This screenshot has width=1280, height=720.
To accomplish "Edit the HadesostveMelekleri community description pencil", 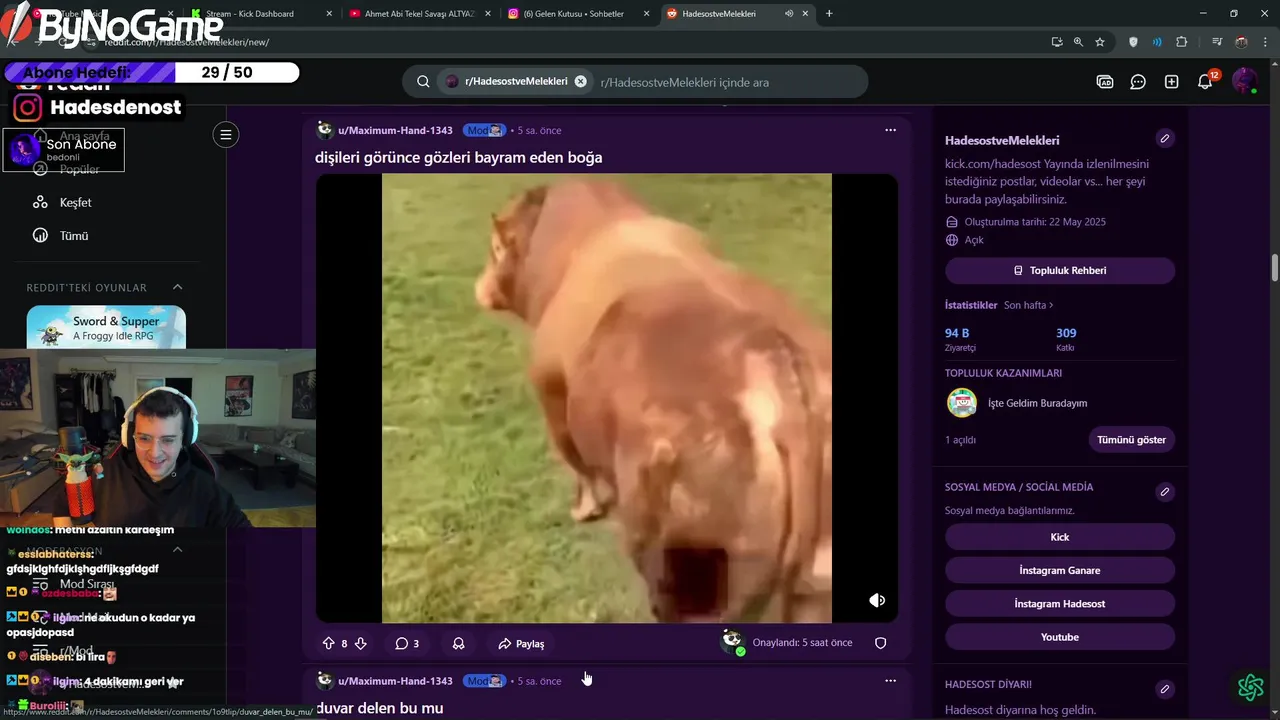I will click(x=1165, y=139).
